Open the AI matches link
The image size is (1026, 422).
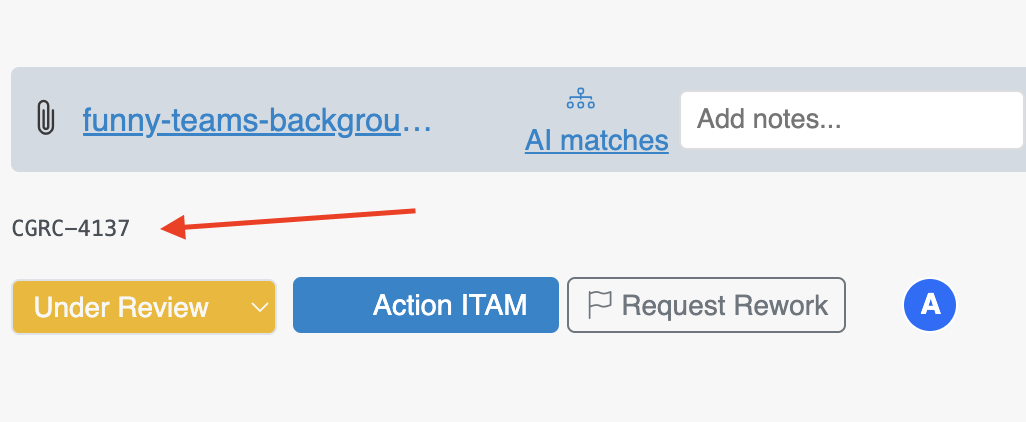596,140
